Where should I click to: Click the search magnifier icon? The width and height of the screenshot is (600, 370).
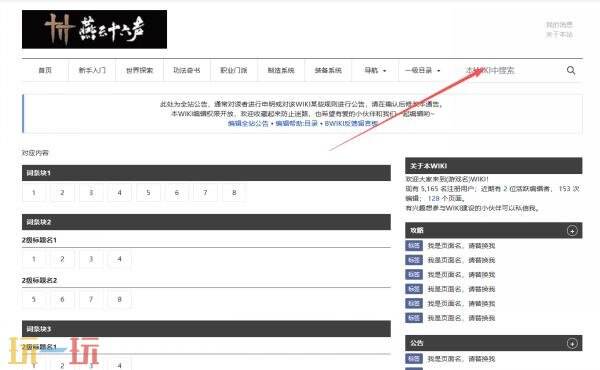pos(571,70)
